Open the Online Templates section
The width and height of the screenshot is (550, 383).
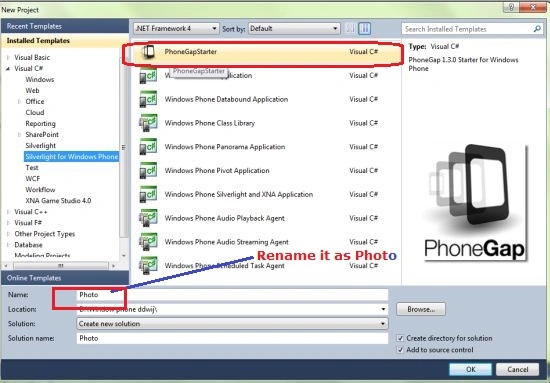click(x=65, y=278)
